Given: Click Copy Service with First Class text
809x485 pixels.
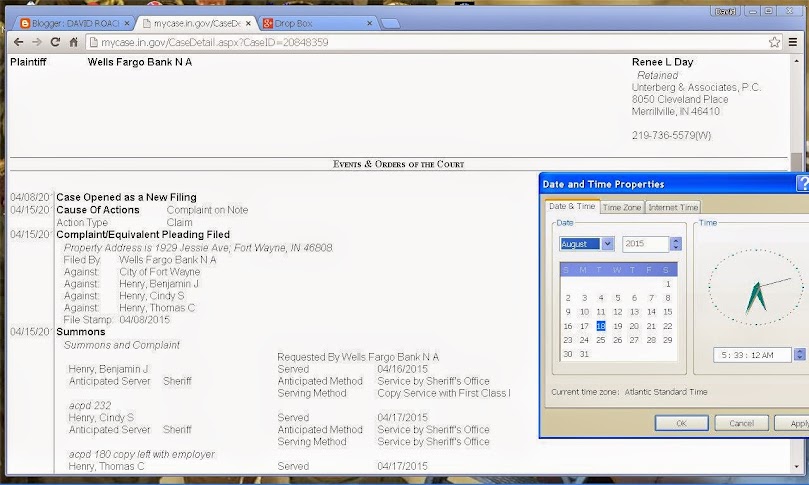Looking at the screenshot, I should click(x=444, y=393).
